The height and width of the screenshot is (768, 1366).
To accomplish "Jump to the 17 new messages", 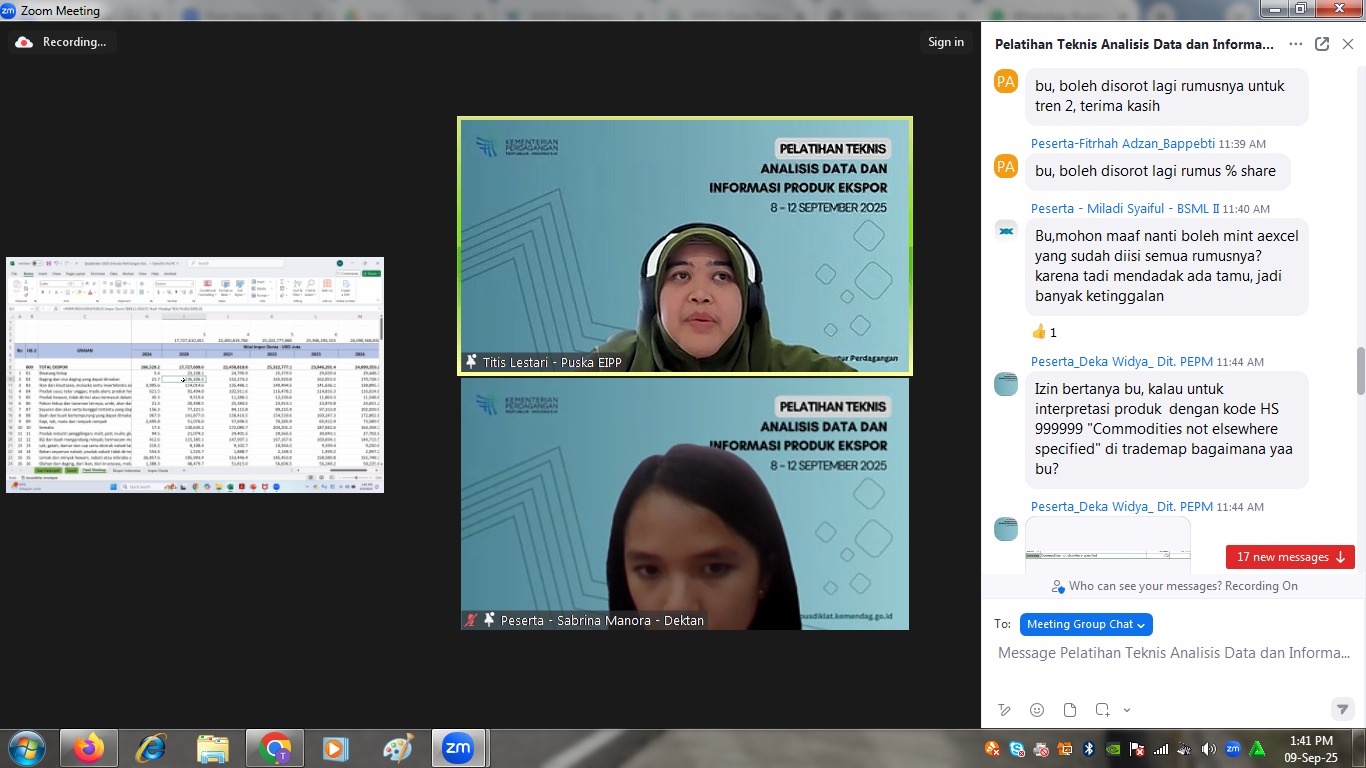I will 1289,557.
